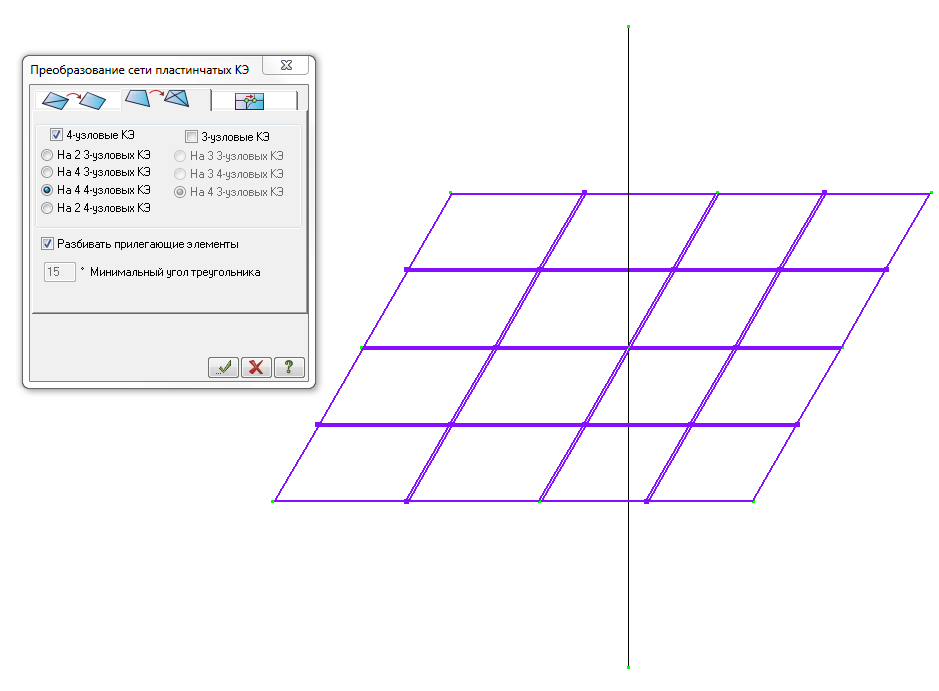Image resolution: width=939 pixels, height=691 pixels.
Task: Open help with the question mark button
Action: [289, 367]
